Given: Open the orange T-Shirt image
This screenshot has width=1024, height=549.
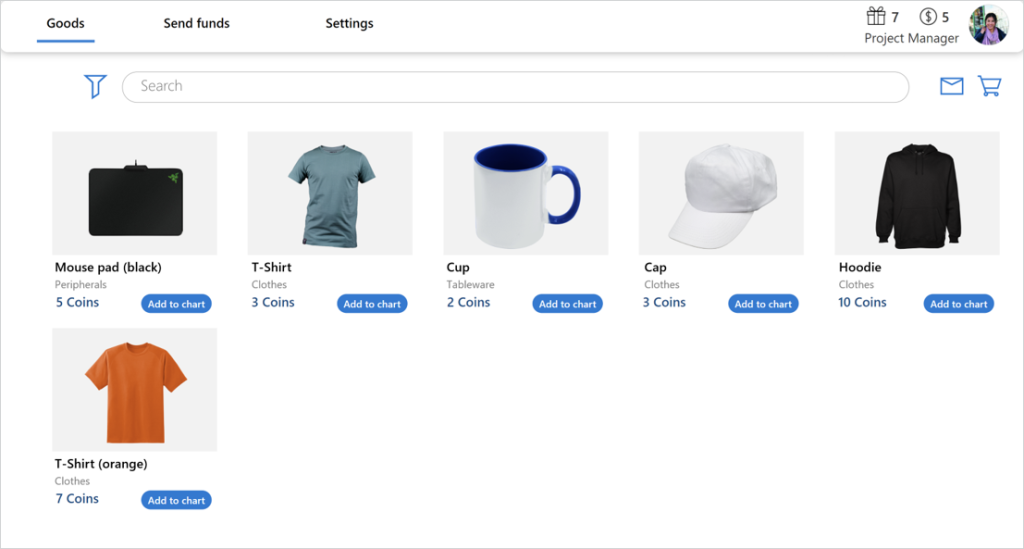Looking at the screenshot, I should (135, 390).
